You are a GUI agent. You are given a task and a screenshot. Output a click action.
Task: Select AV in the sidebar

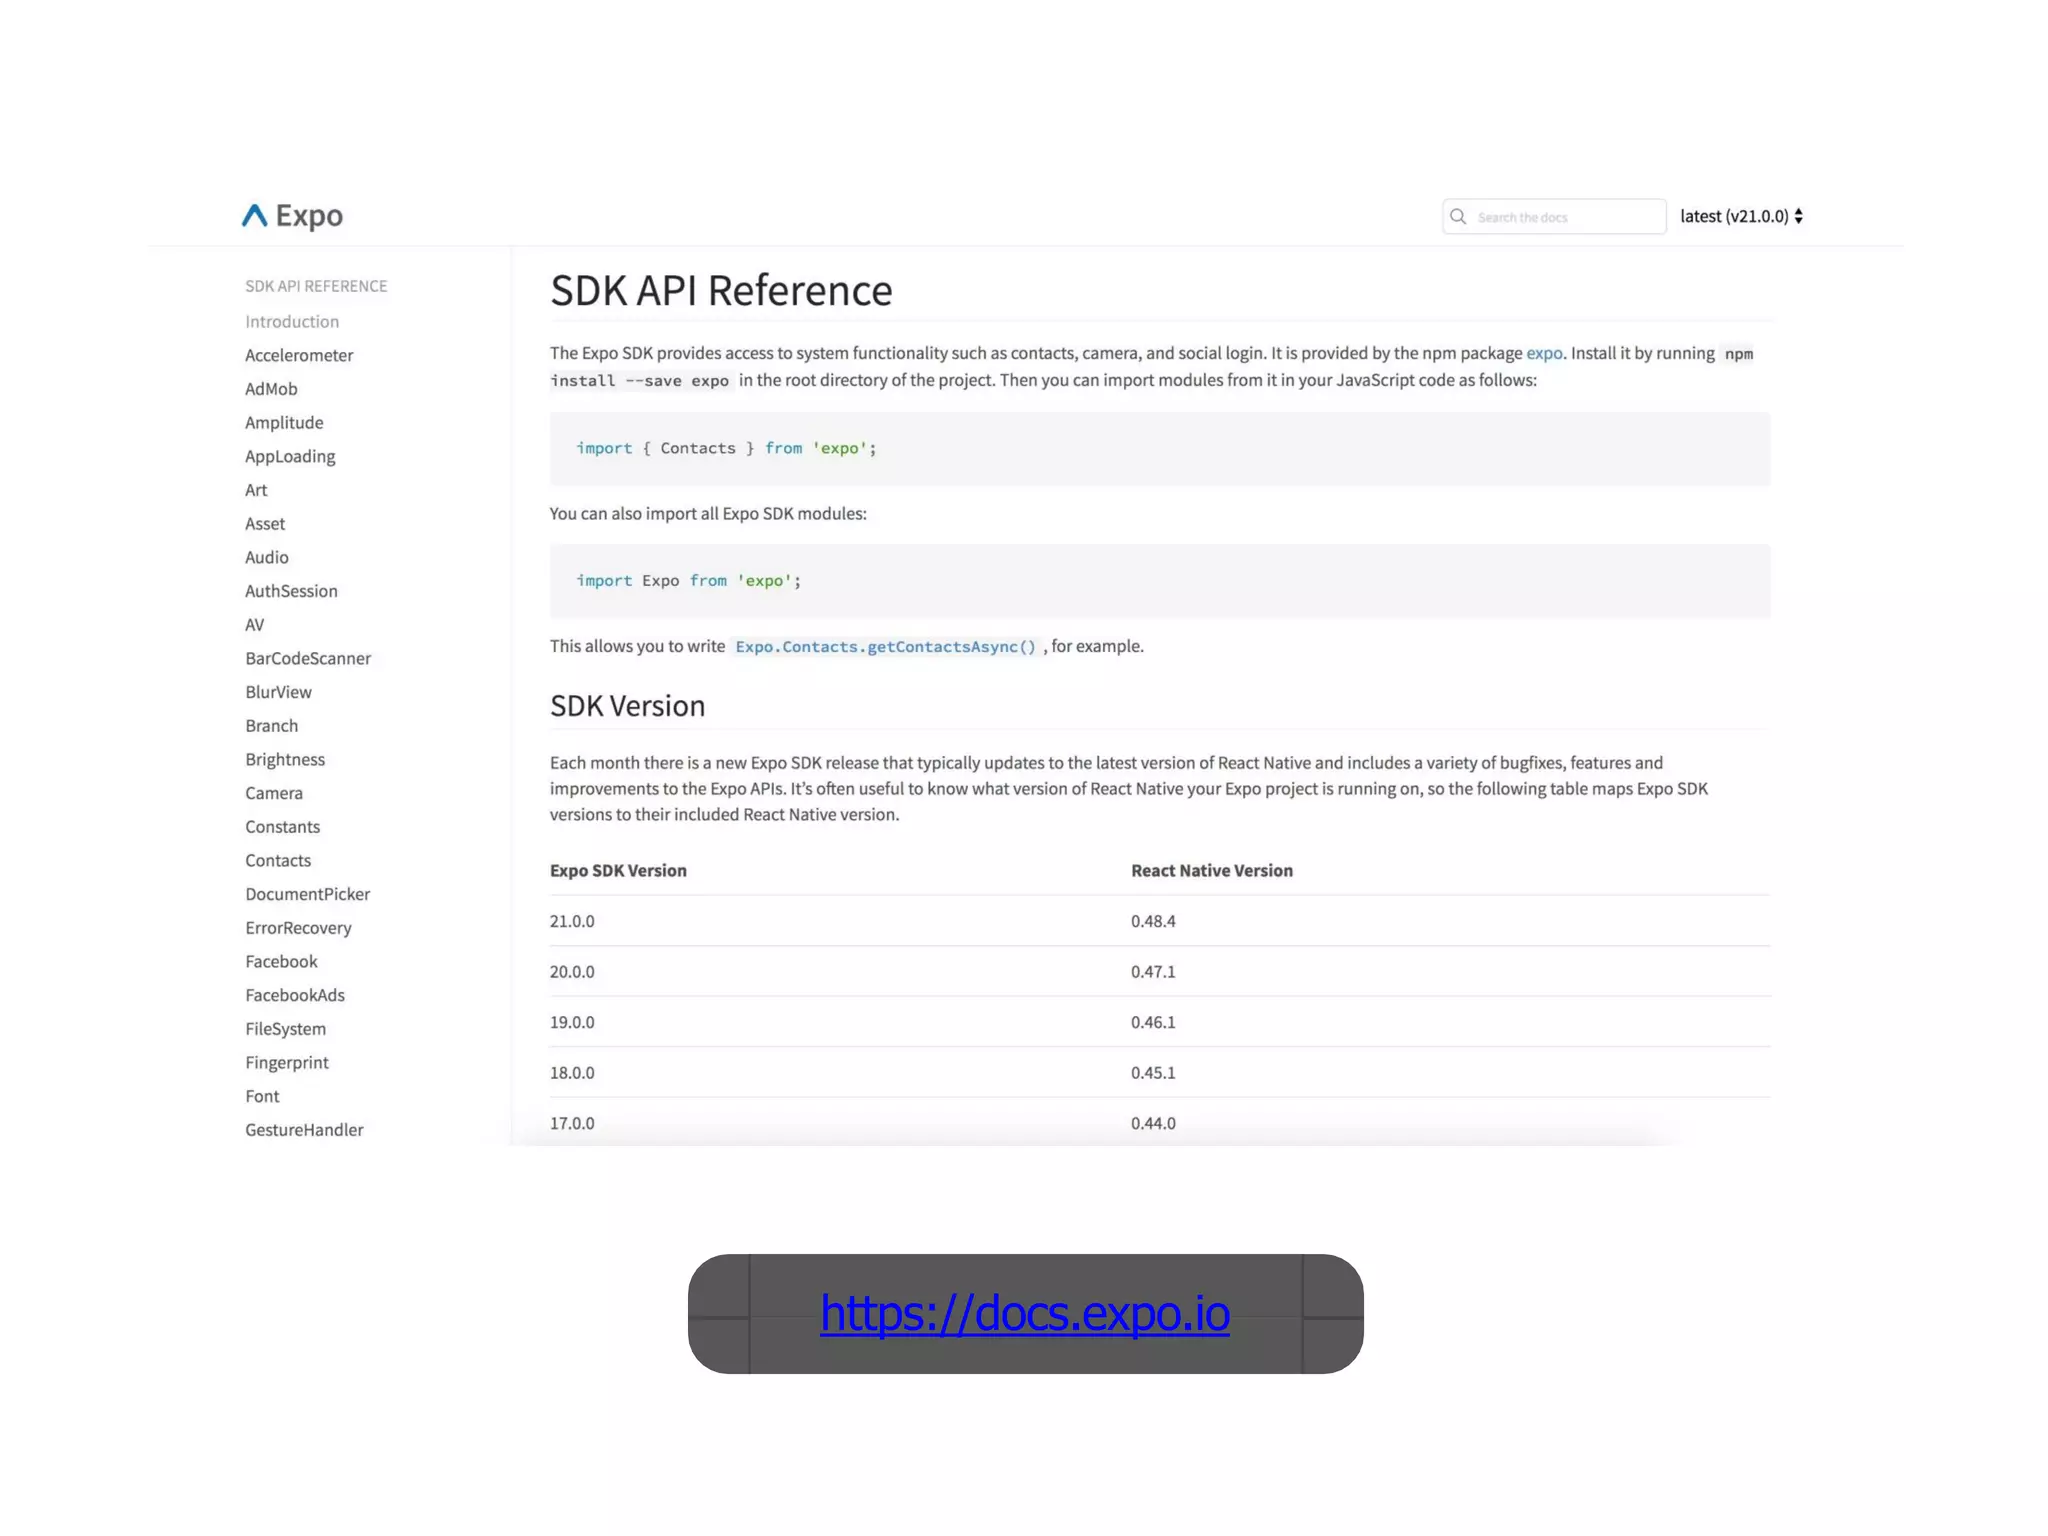(x=255, y=625)
